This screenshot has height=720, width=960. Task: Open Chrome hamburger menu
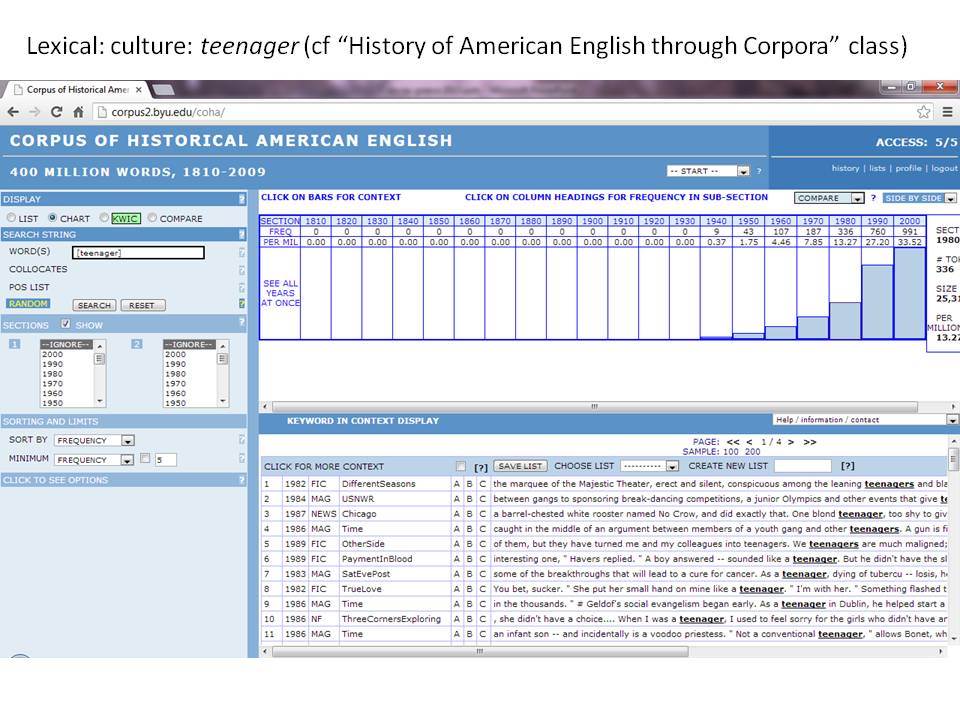pos(947,112)
